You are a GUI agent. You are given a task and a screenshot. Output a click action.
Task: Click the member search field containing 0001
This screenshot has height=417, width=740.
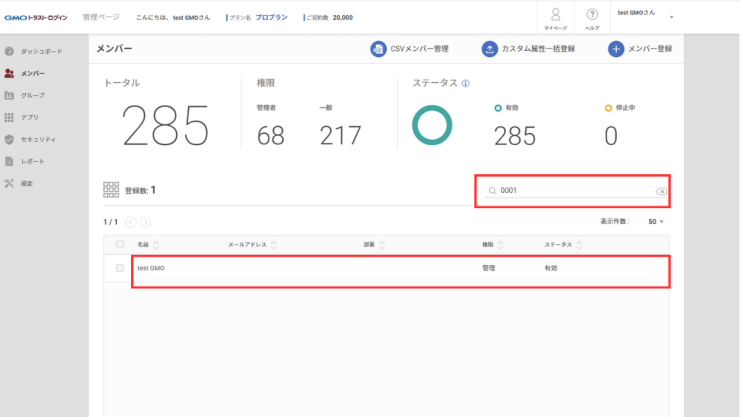570,190
